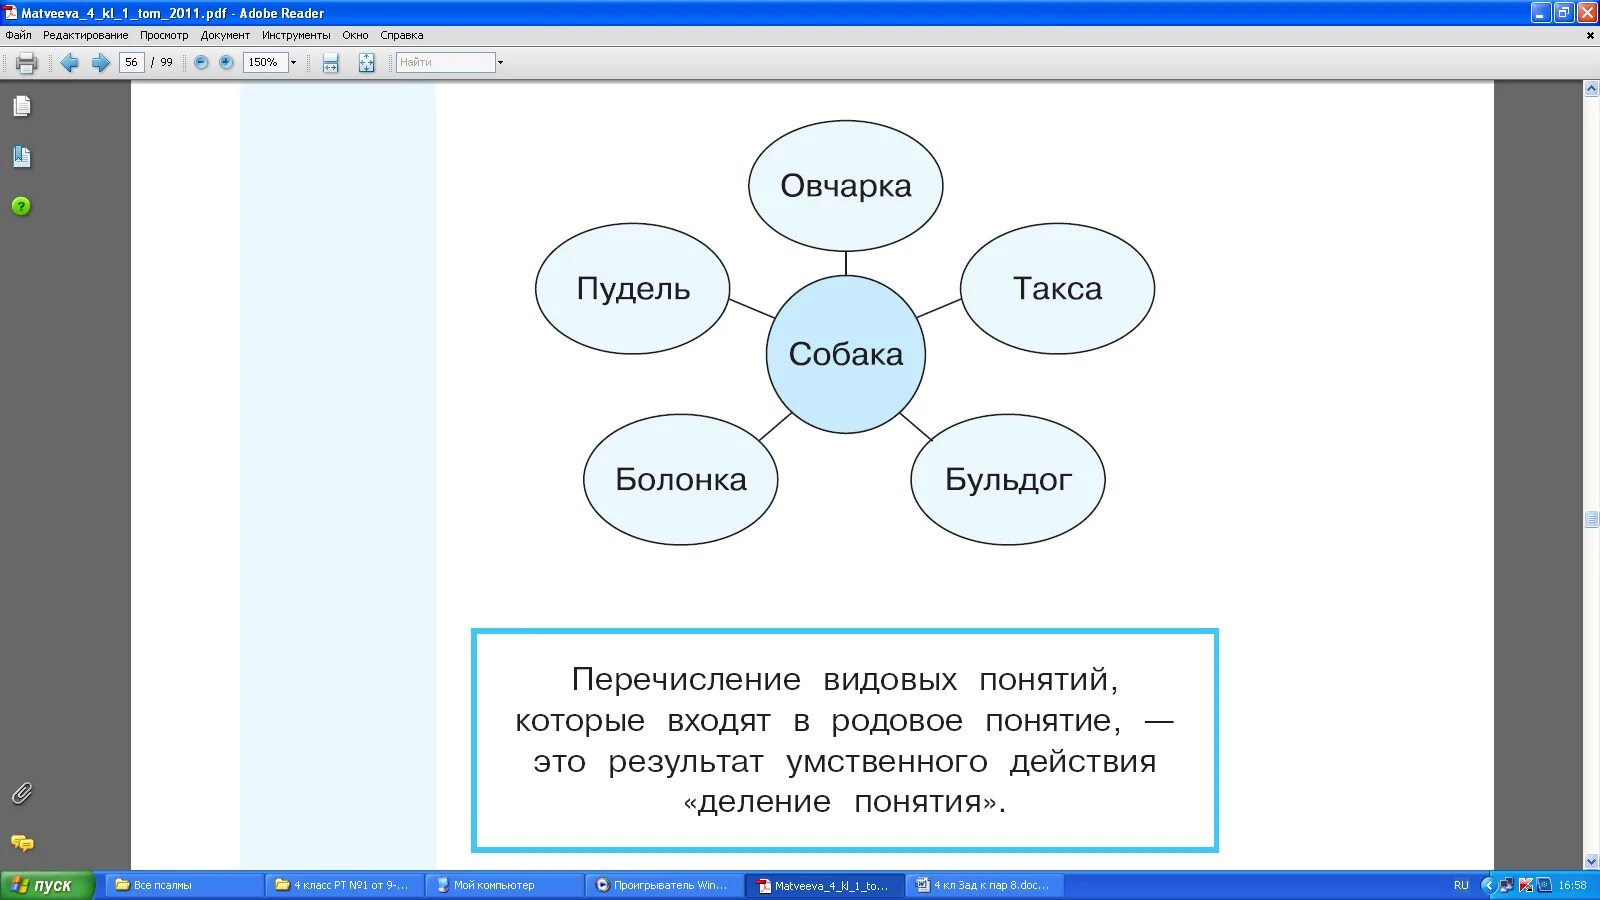
Task: Click the zoom out minus button
Action: (x=201, y=62)
